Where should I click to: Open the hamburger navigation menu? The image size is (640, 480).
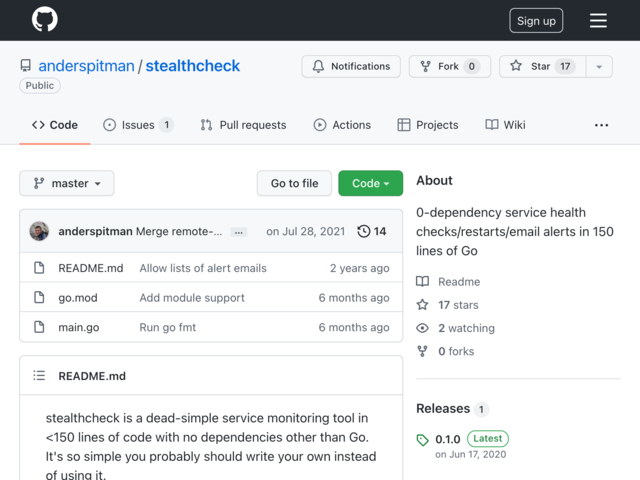[598, 20]
